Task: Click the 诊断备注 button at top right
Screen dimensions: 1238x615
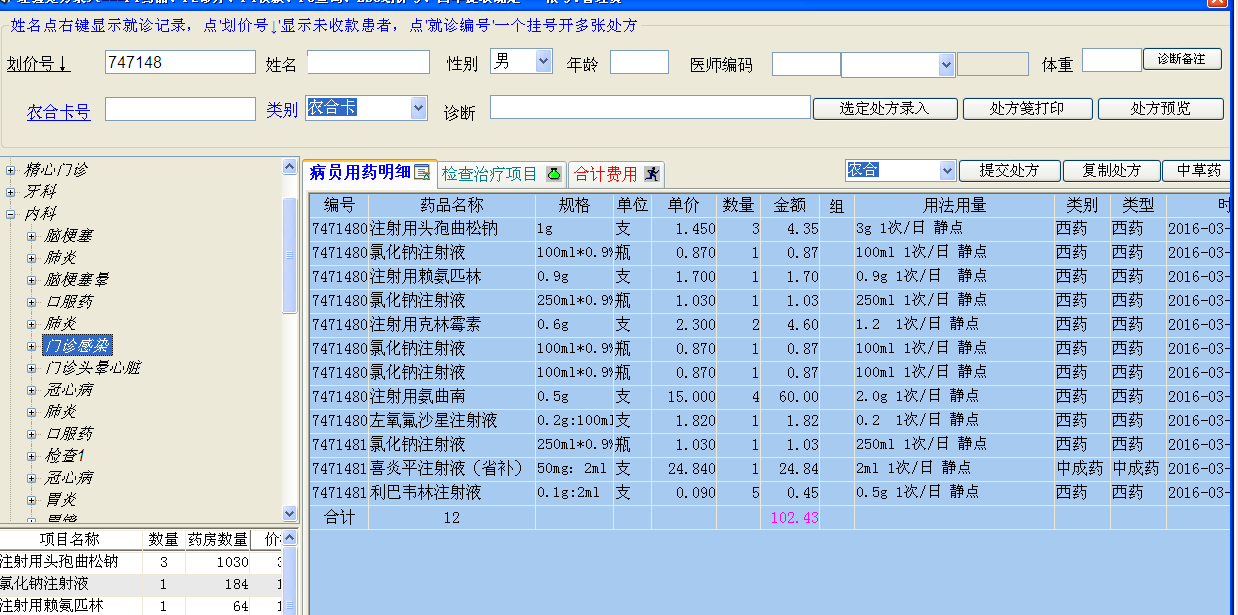Action: (x=1183, y=59)
